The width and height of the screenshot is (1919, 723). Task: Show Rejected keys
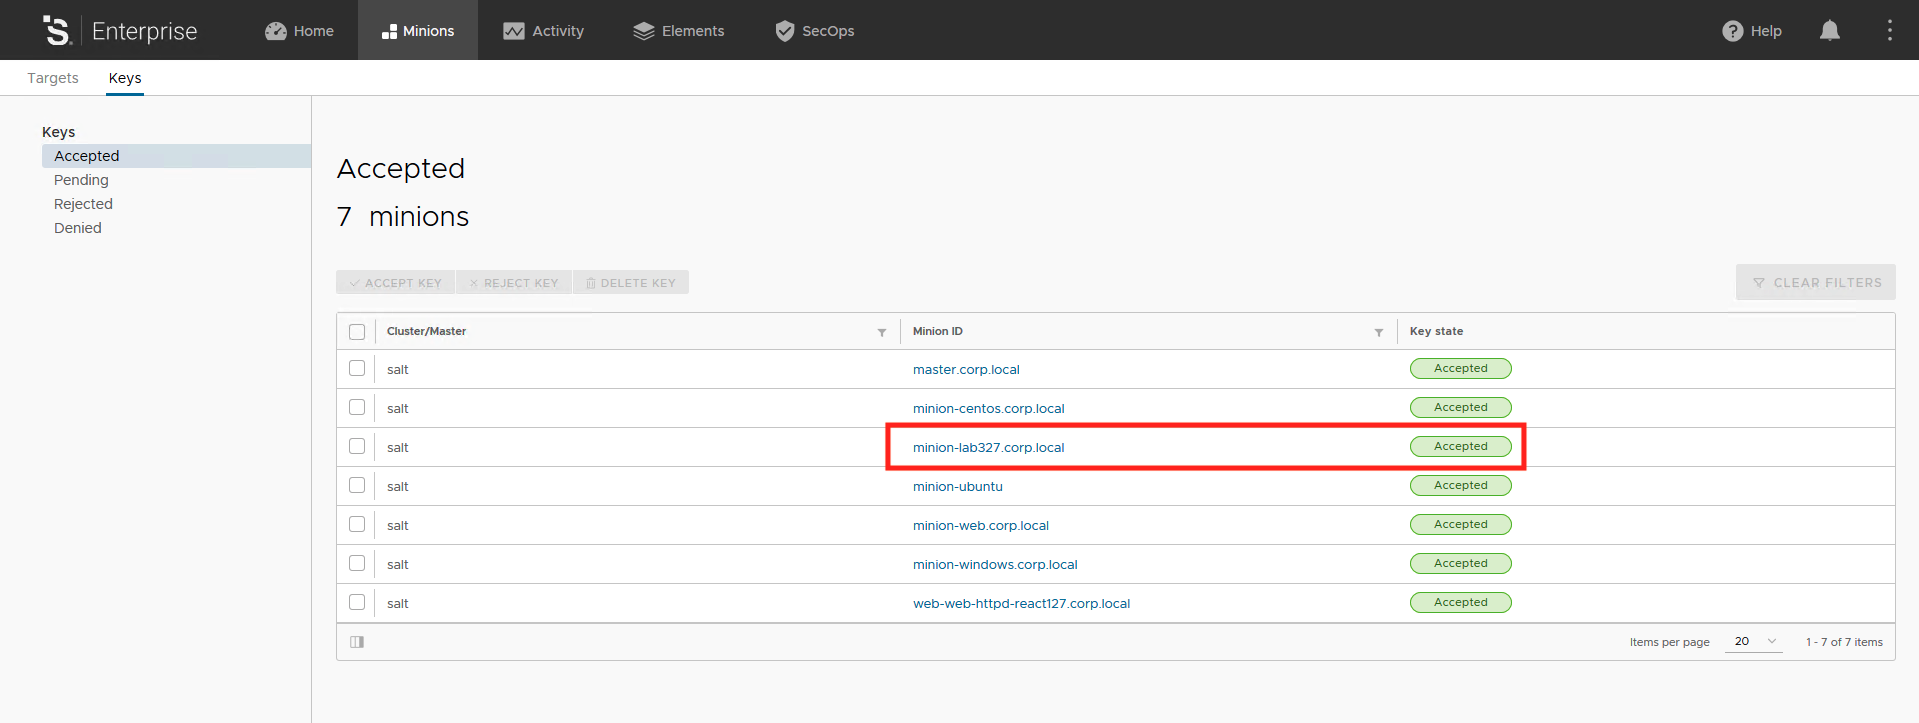[x=83, y=204]
